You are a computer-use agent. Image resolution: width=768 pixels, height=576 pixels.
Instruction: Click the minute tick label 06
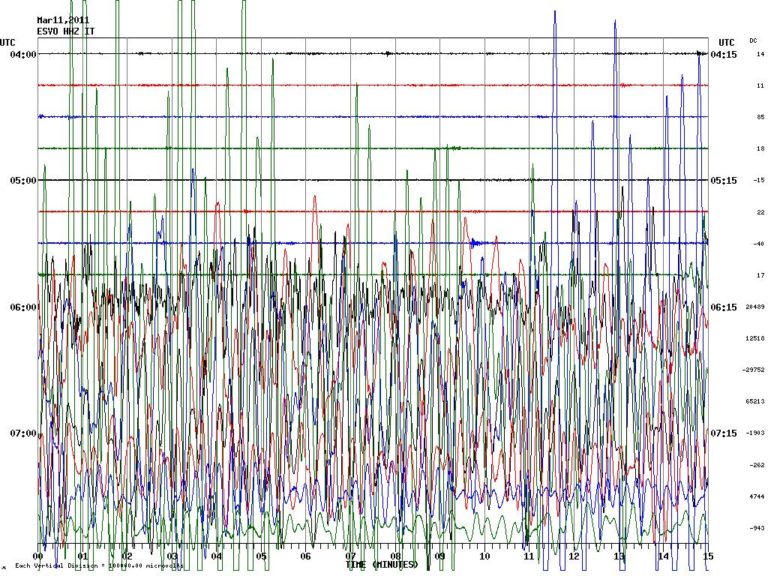point(306,556)
